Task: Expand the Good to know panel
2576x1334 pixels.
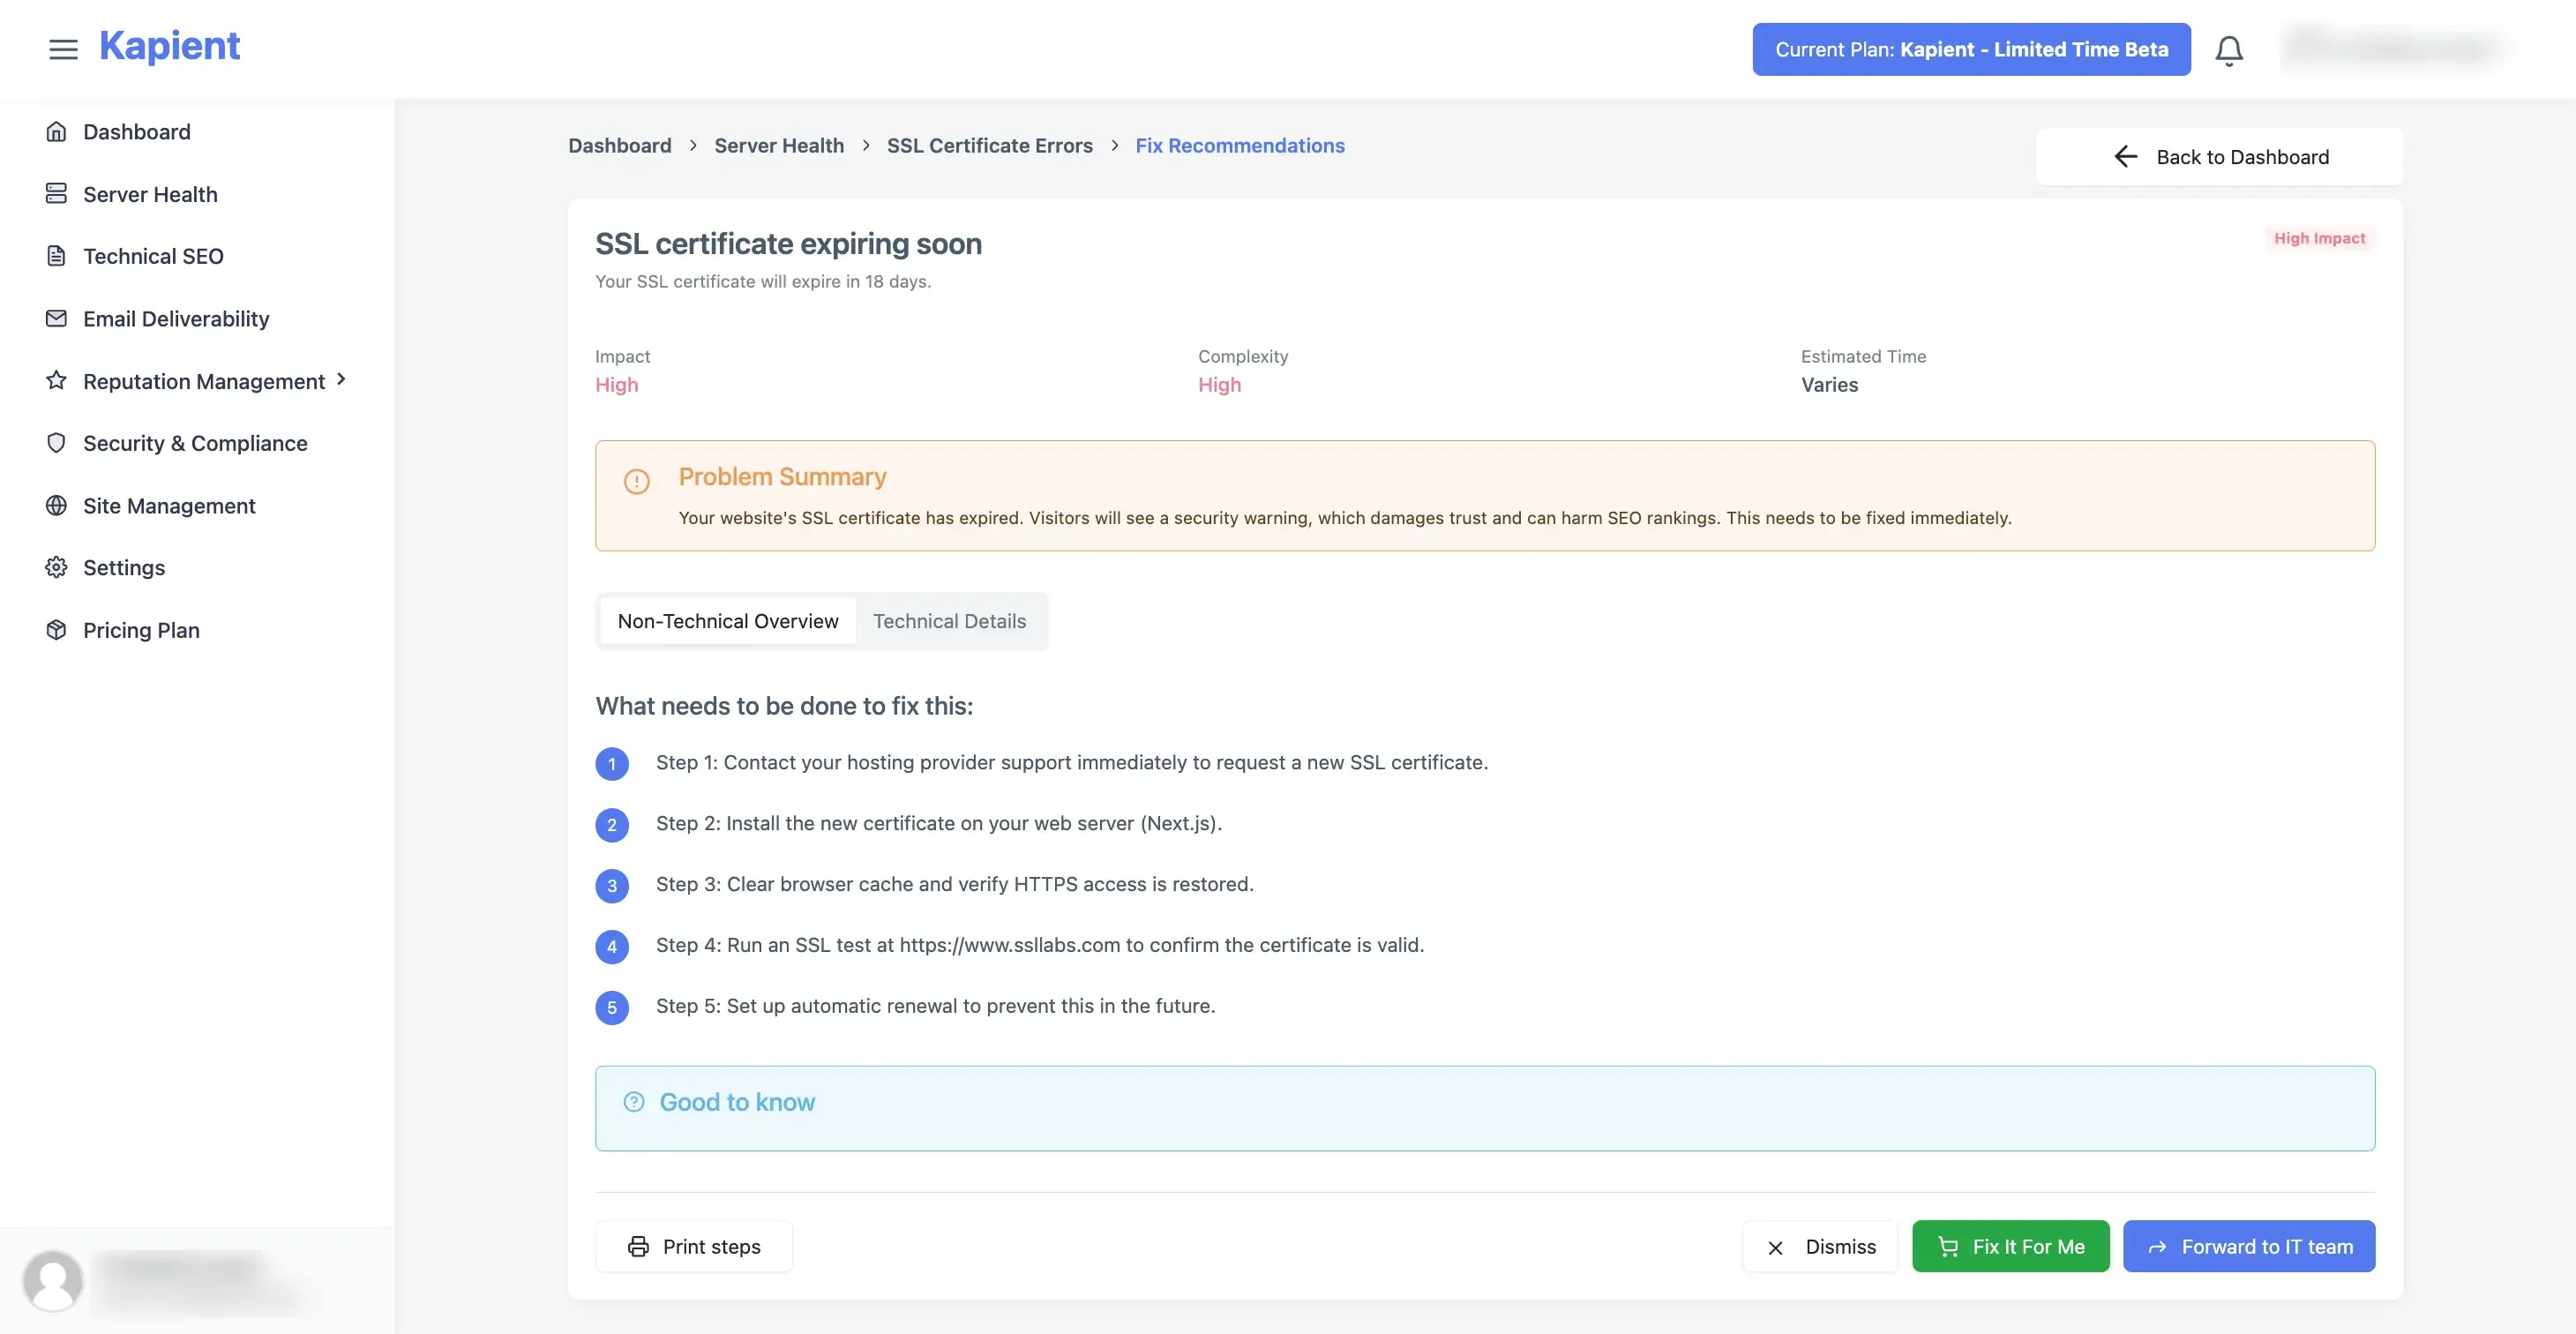Action: tap(1484, 1107)
